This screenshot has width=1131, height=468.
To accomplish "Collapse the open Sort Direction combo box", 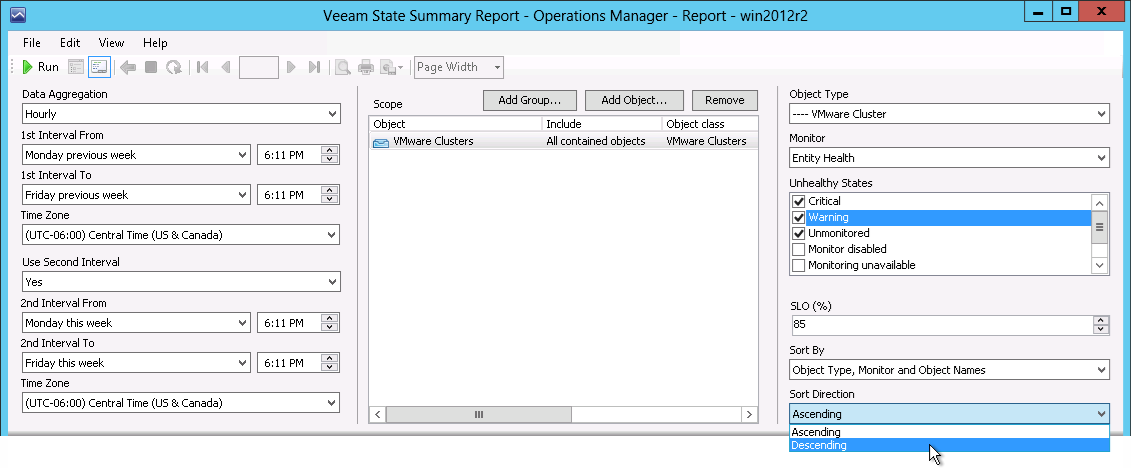I will coord(1101,414).
